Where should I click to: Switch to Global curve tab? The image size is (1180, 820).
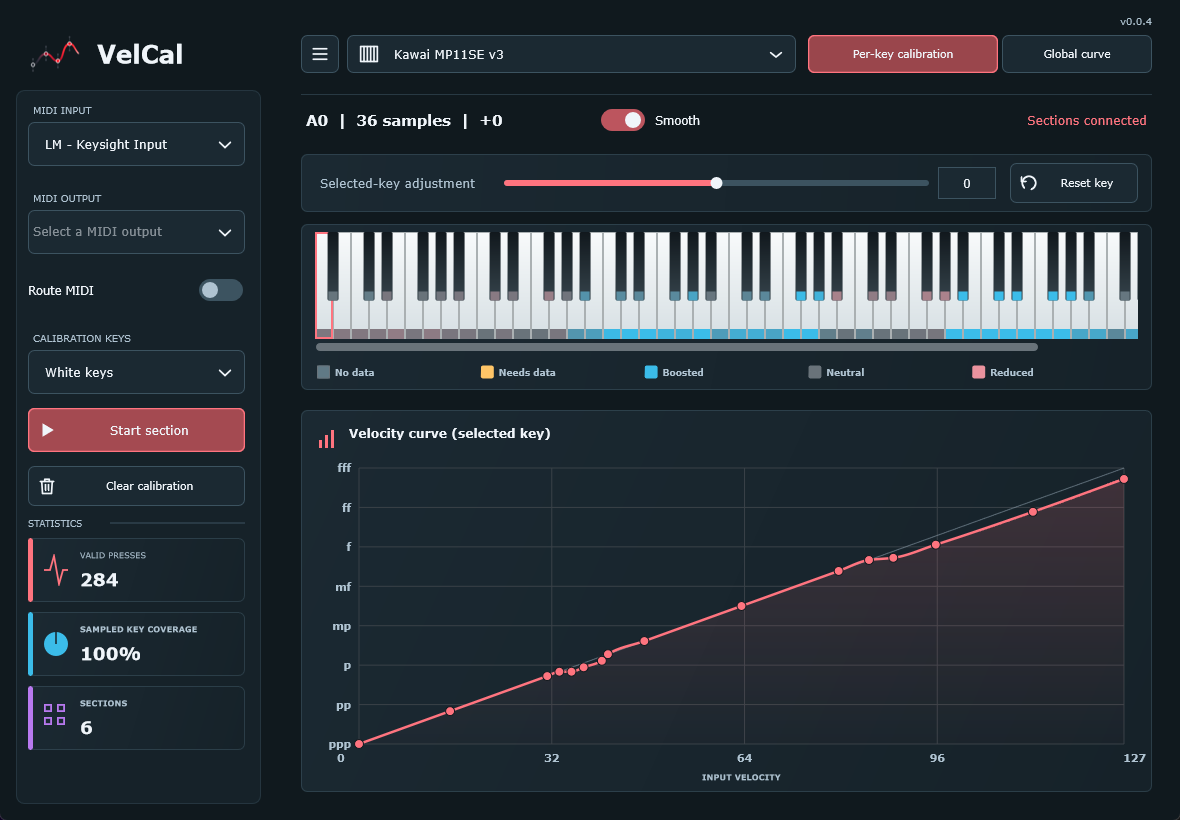1077,54
